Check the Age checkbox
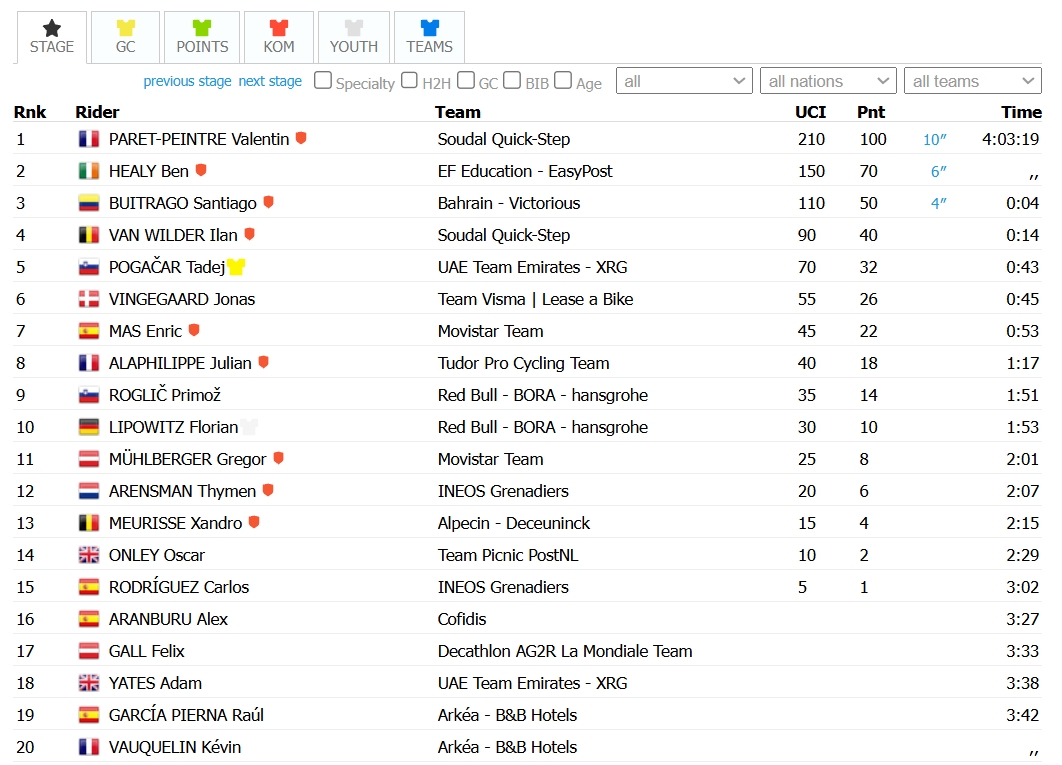Viewport: 1062px width, 765px height. pos(563,81)
